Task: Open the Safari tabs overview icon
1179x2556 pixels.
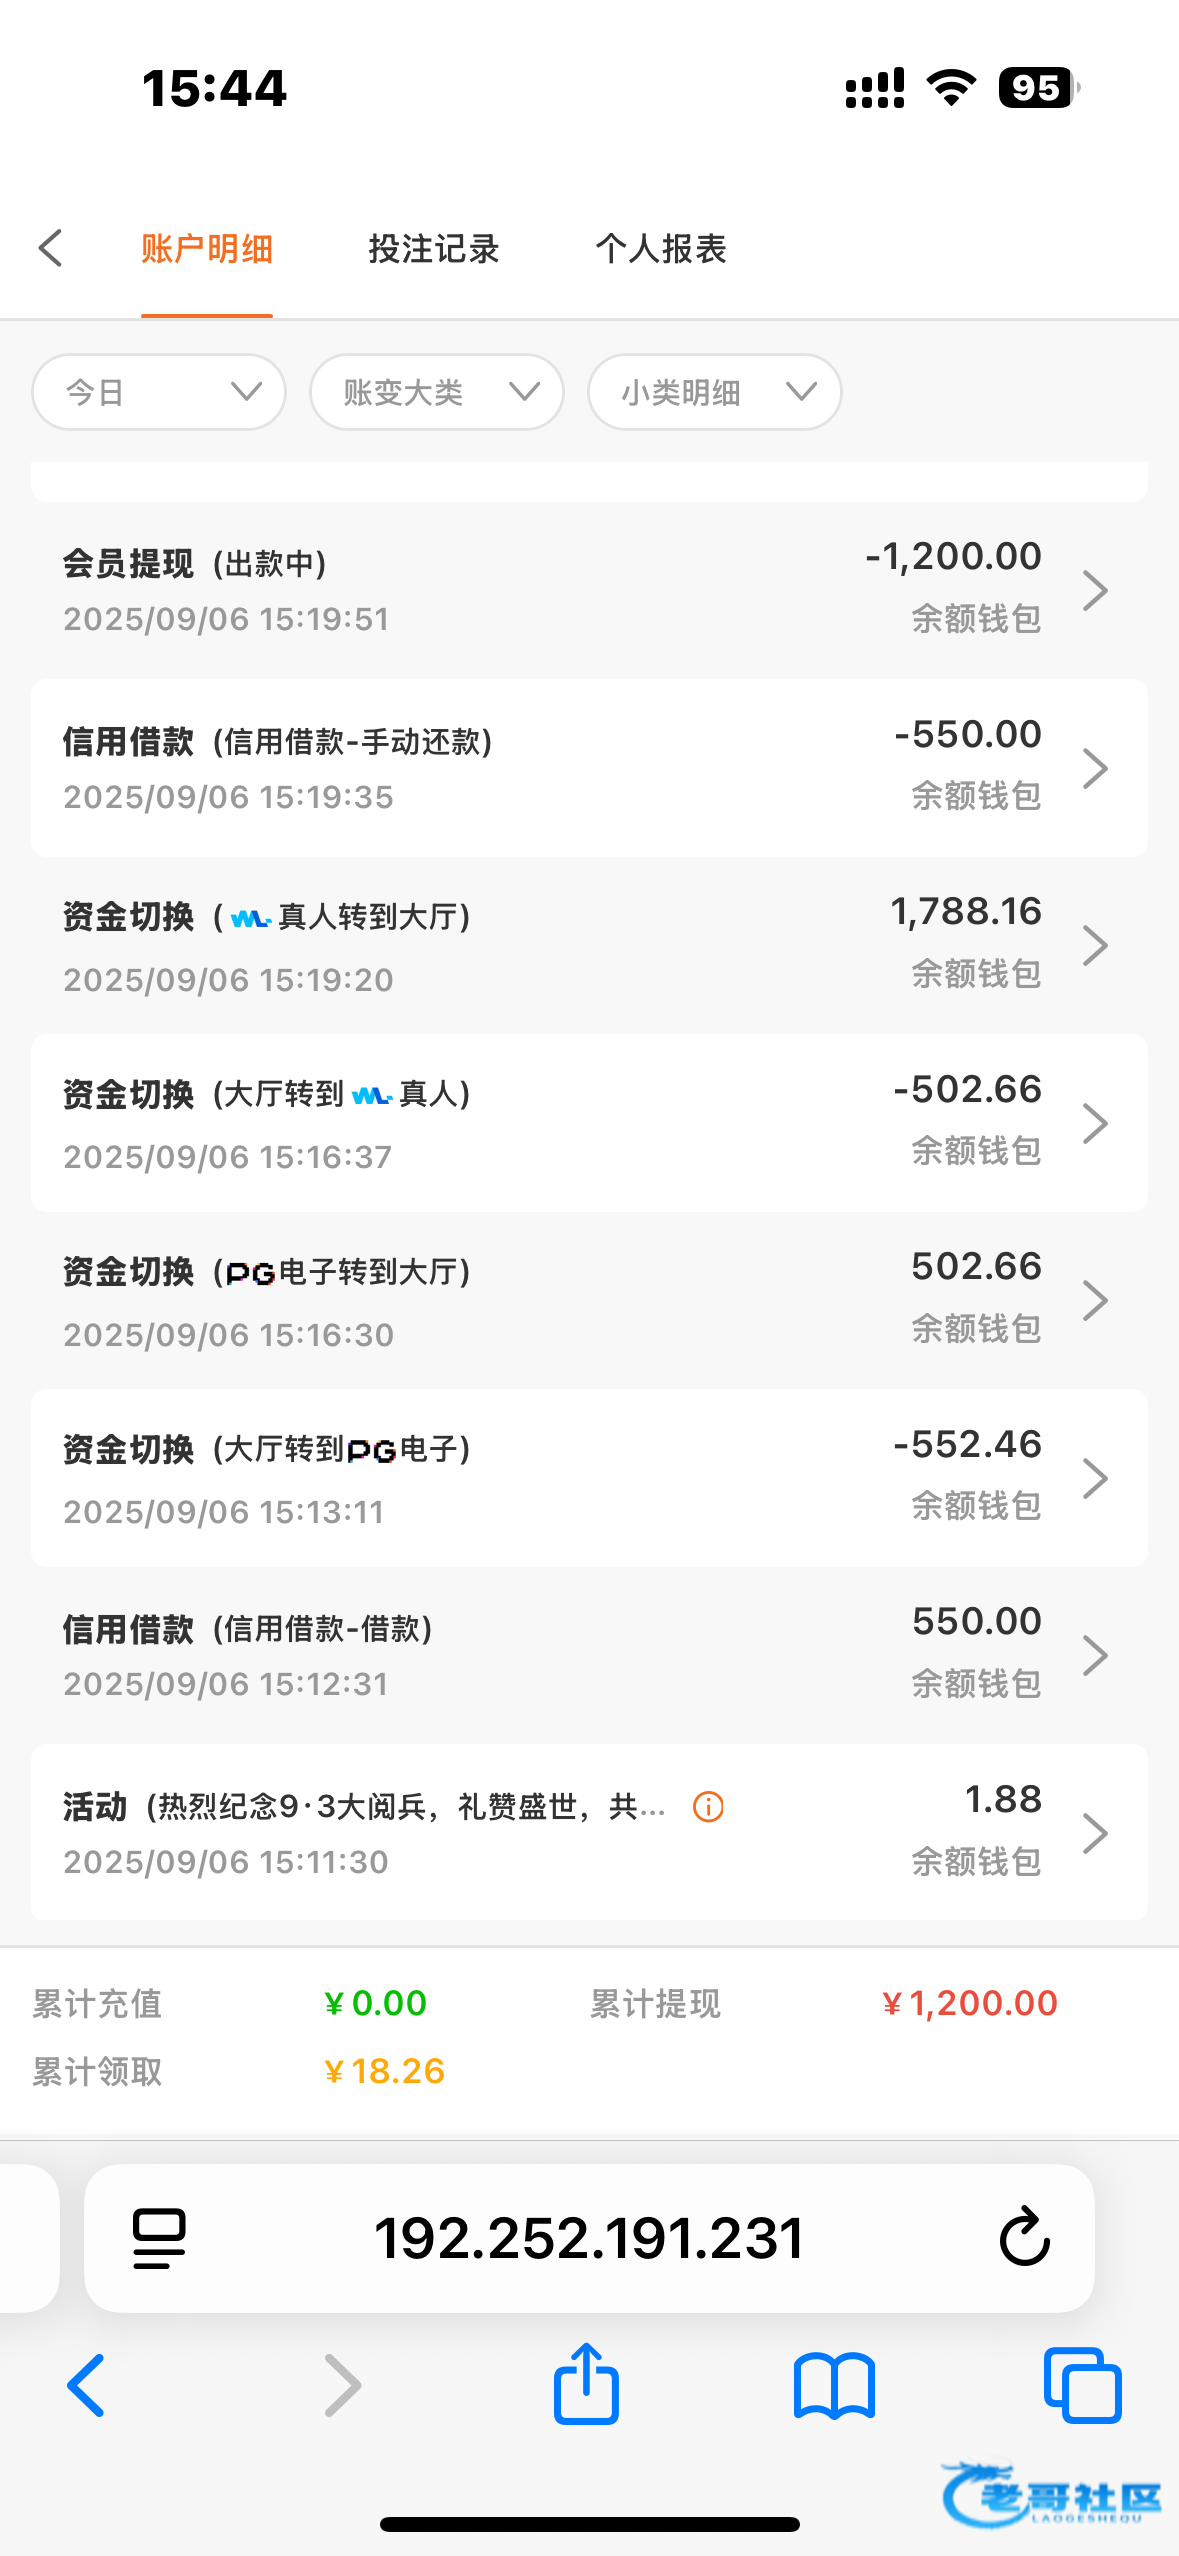Action: (1082, 2386)
